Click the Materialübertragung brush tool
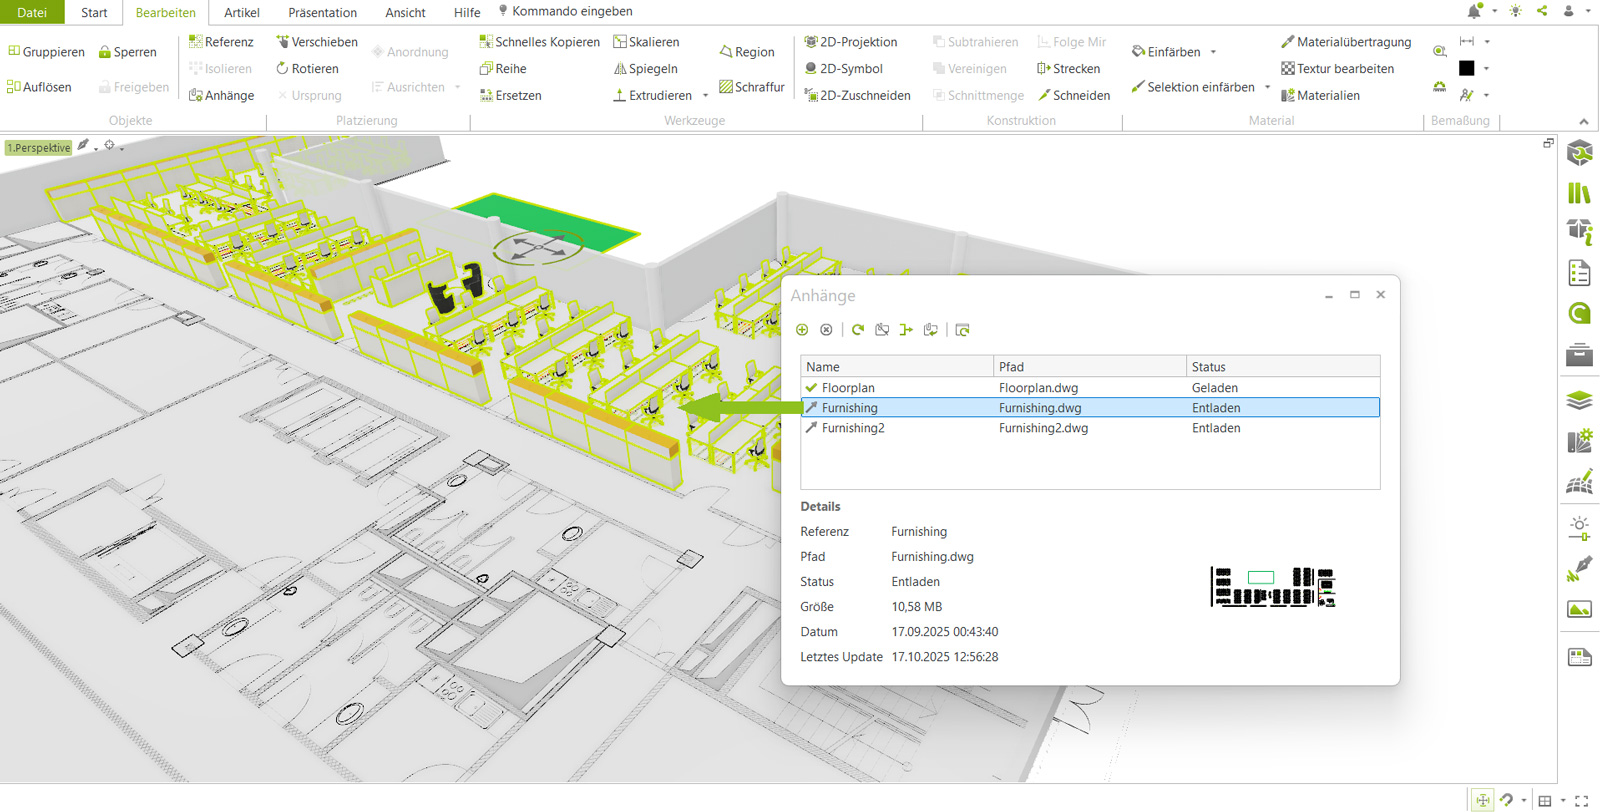This screenshot has width=1600, height=812. 1346,42
